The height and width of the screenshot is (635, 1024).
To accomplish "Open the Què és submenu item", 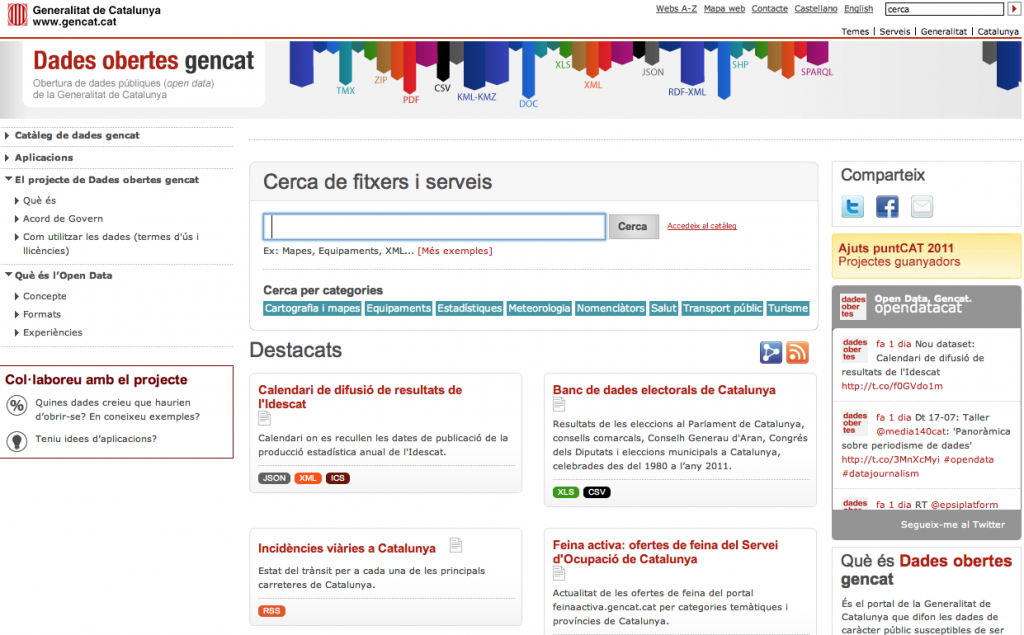I will [39, 201].
